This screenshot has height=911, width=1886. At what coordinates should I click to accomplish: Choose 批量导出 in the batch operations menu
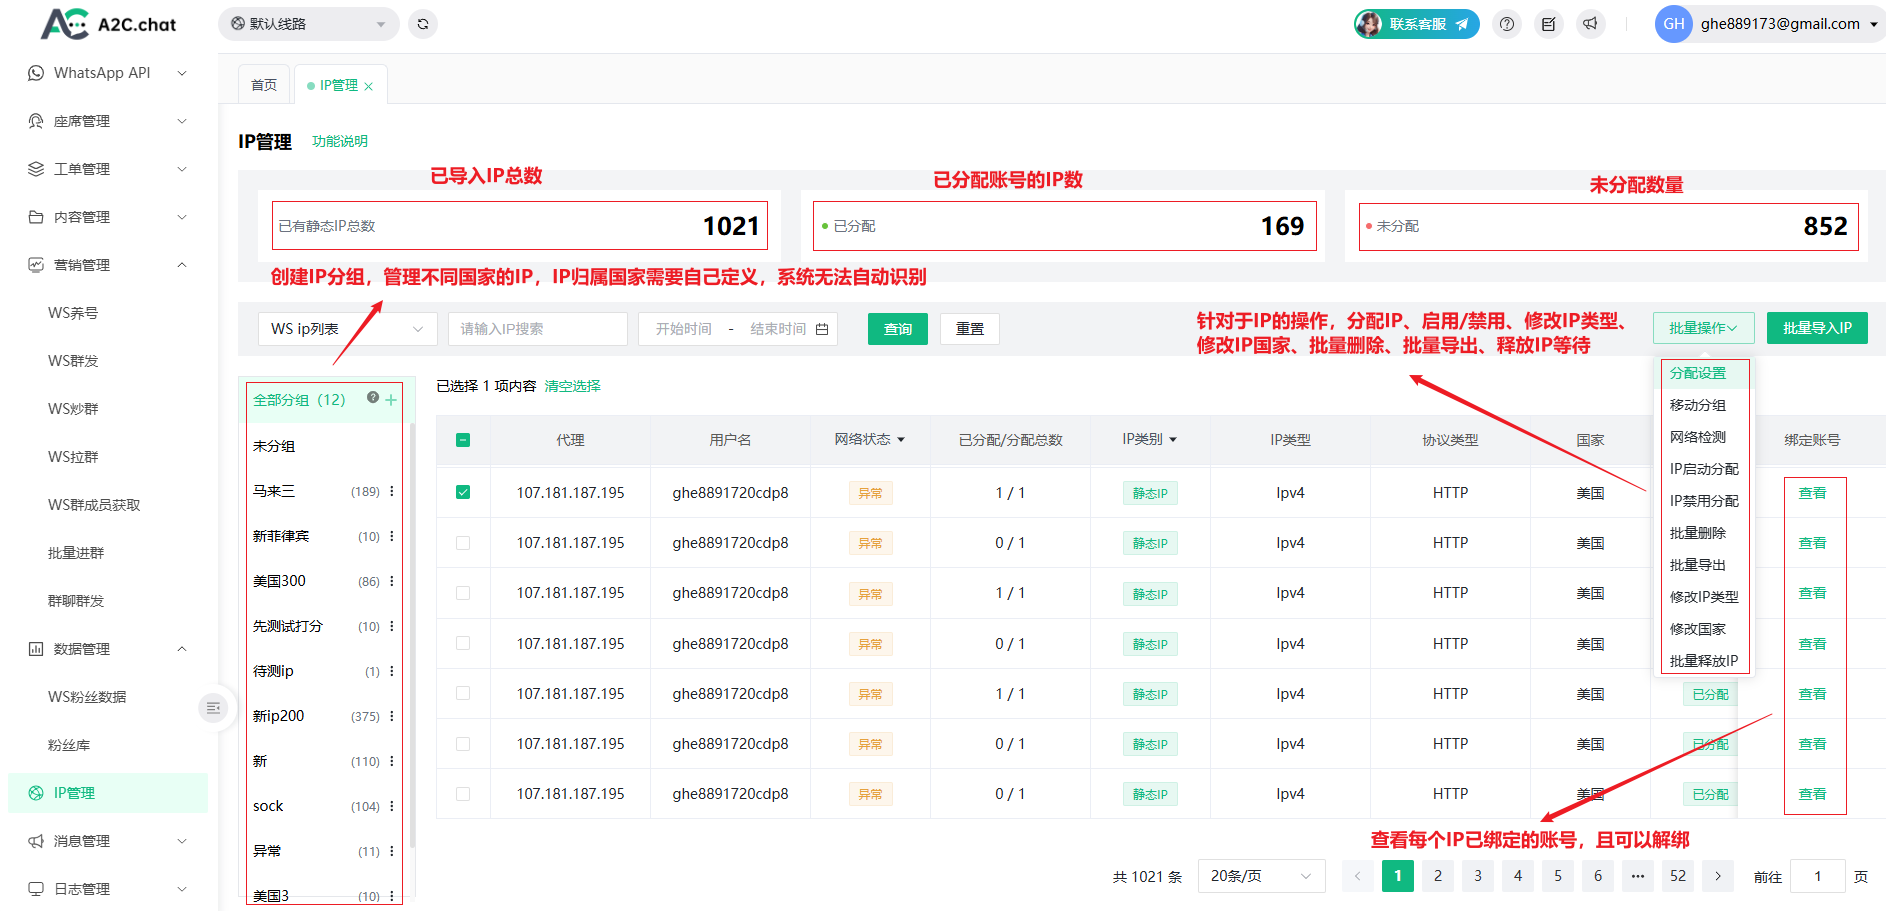(1697, 565)
